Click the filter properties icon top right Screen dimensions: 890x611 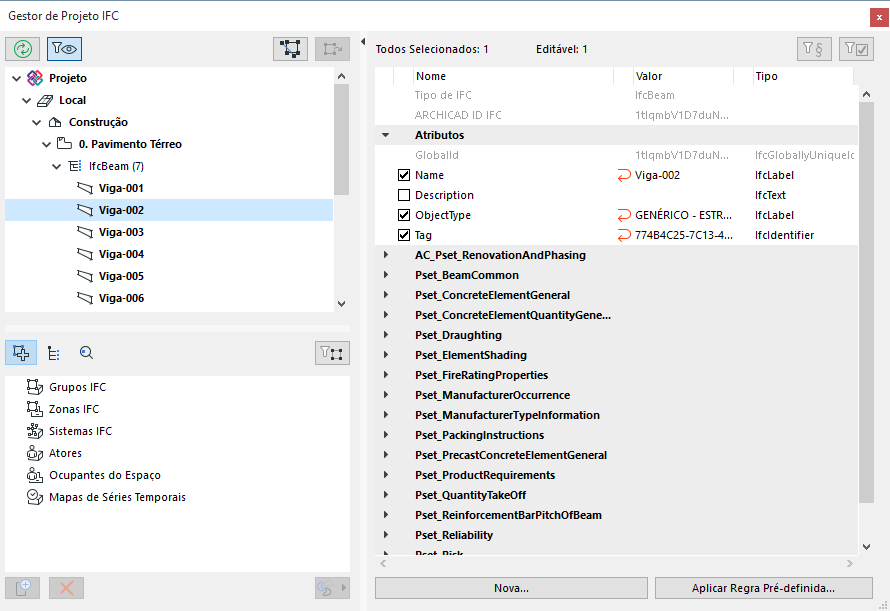813,48
